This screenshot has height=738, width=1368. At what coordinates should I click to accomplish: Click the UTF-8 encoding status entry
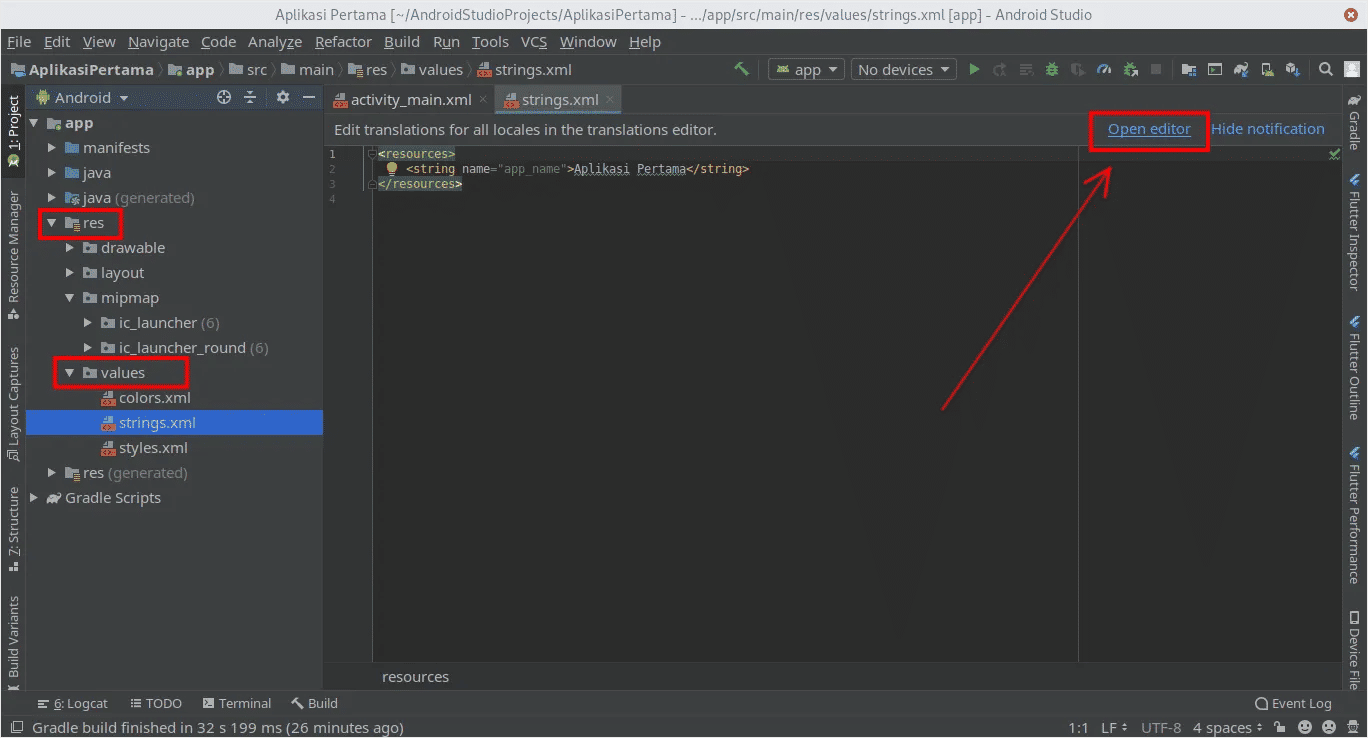click(1161, 727)
